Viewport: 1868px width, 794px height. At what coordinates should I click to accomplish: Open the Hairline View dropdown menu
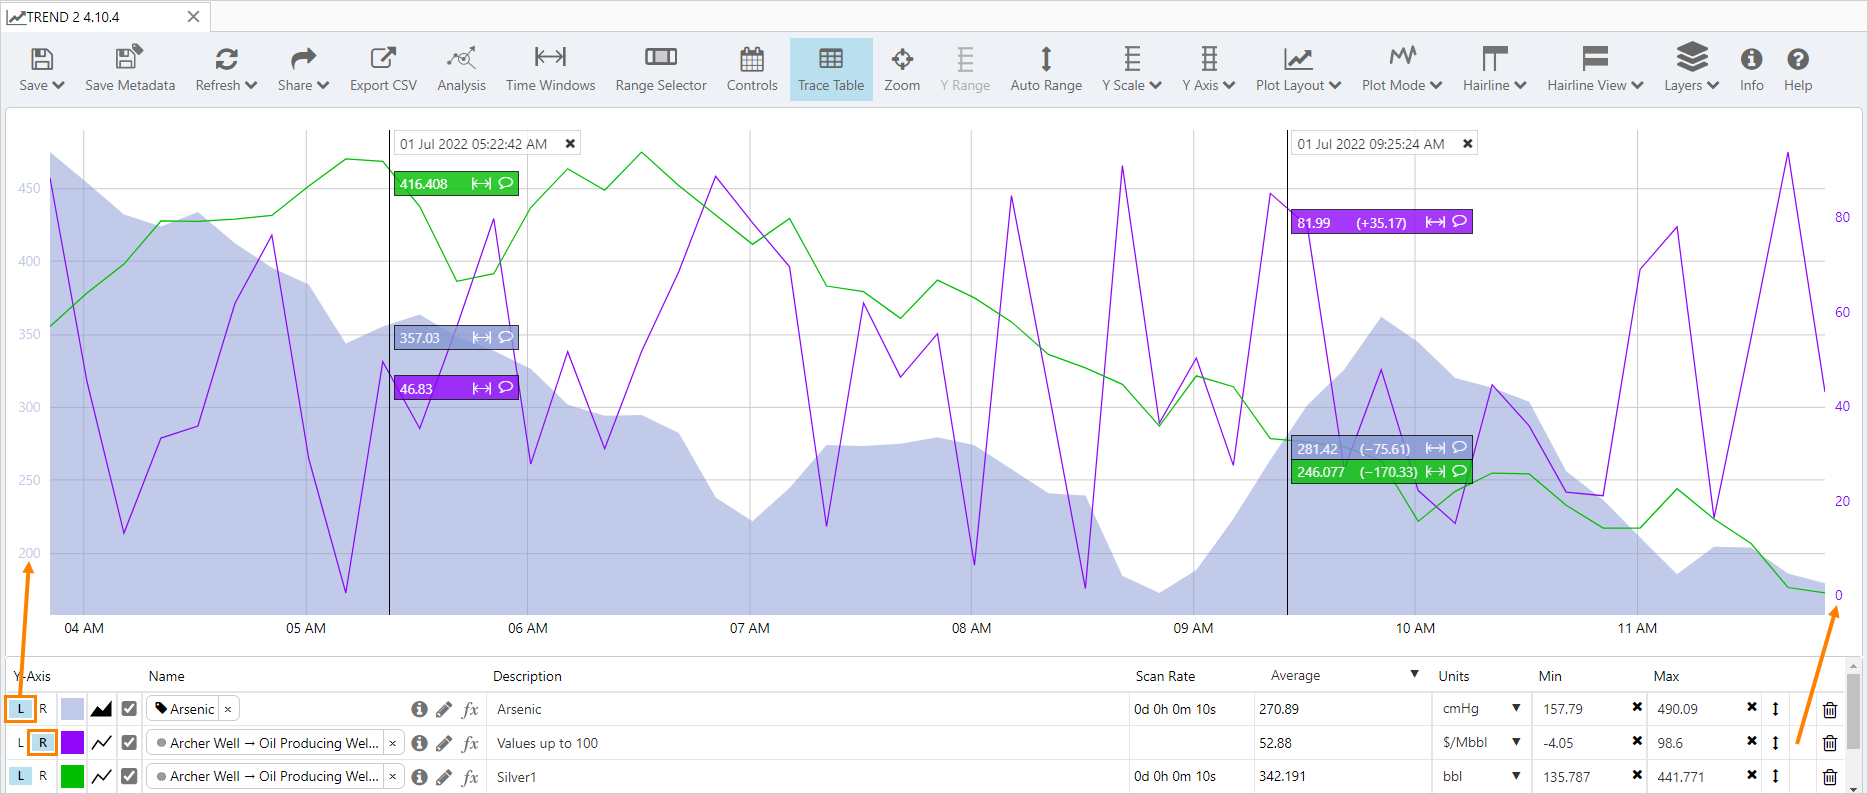(1594, 69)
